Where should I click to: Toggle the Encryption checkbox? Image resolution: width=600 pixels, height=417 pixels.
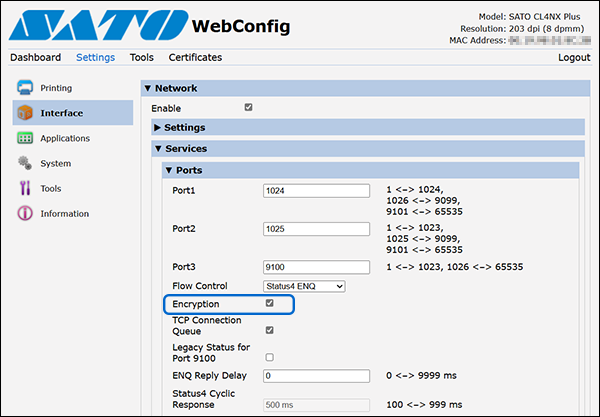coord(268,303)
